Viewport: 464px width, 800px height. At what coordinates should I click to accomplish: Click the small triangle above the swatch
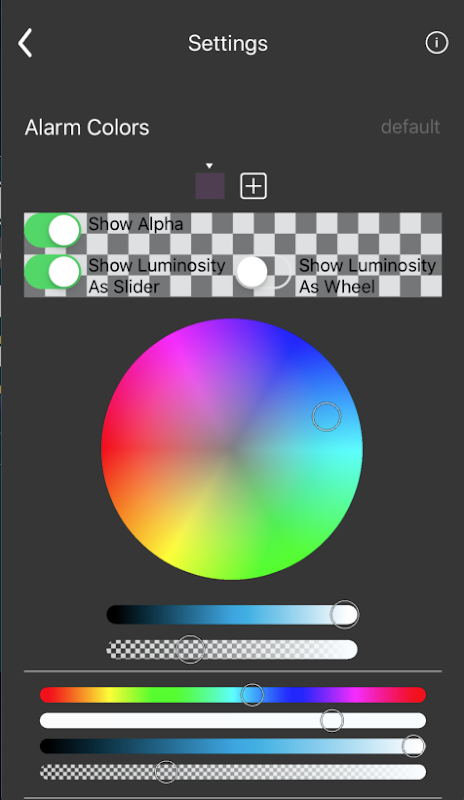[209, 166]
